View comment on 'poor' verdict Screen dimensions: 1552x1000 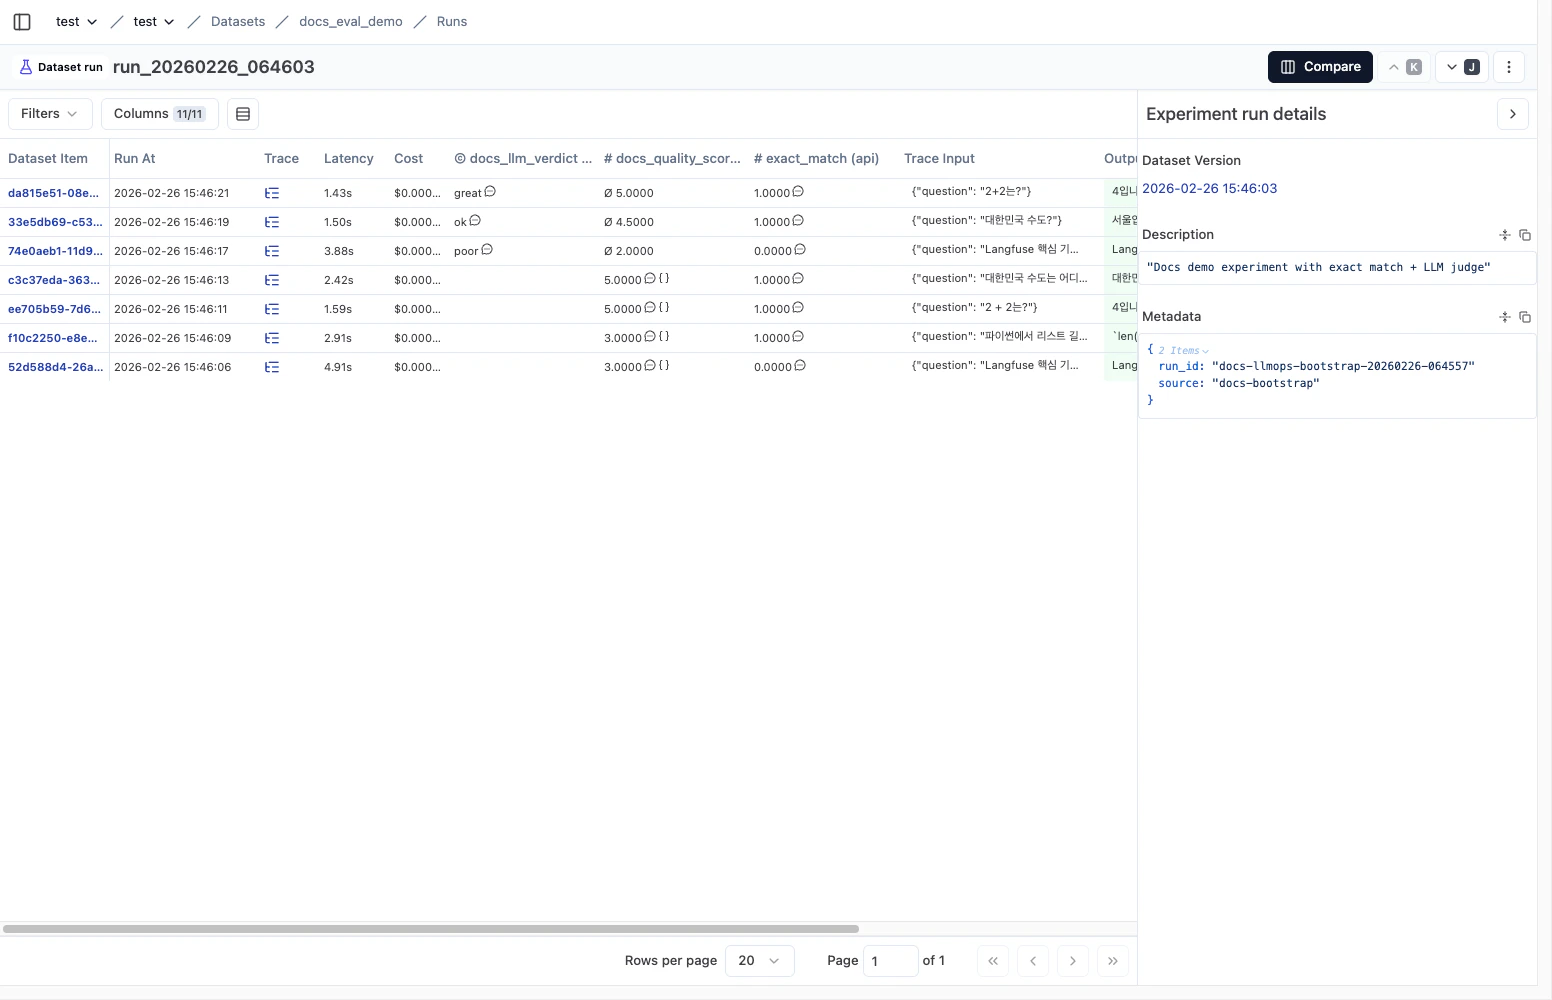point(487,249)
